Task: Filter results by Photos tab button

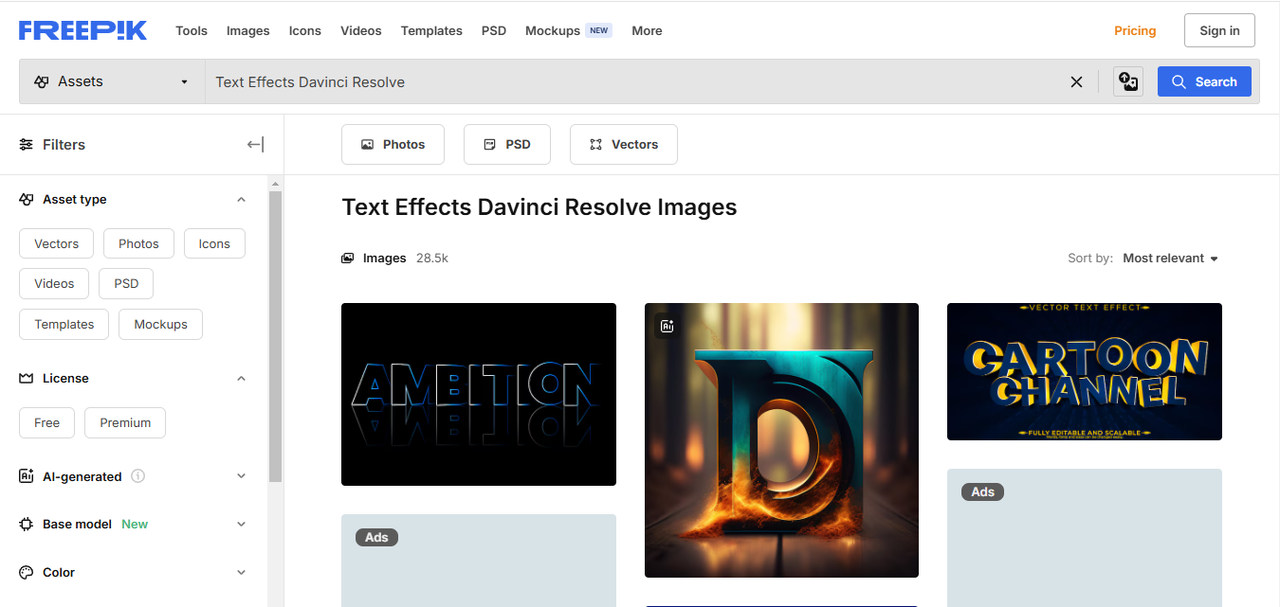Action: 393,144
